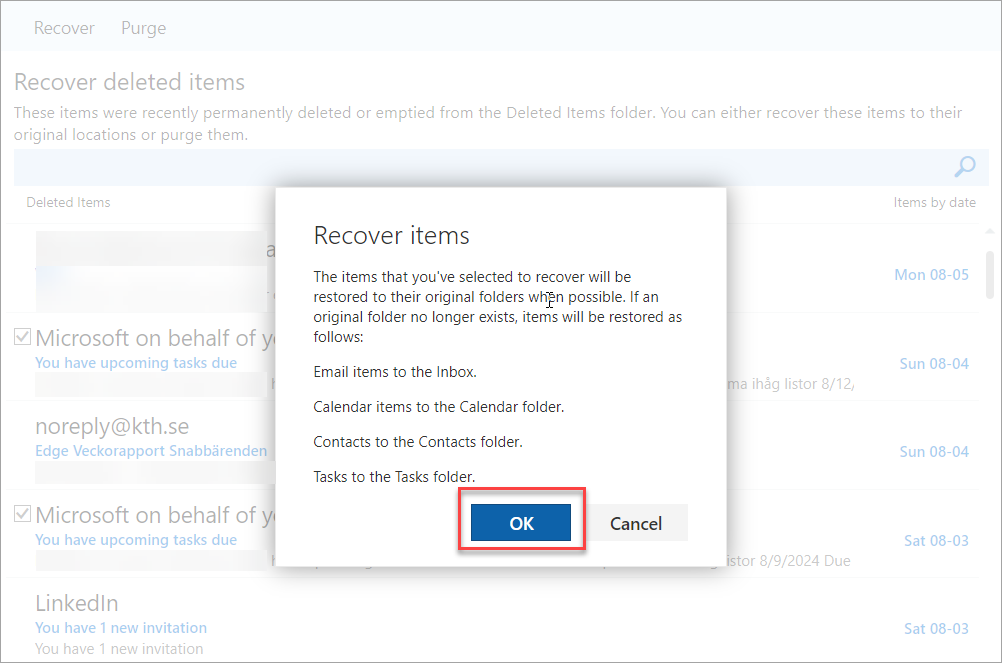The image size is (1002, 663).
Task: Open 'You have 1 new invitation' message
Action: point(120,627)
